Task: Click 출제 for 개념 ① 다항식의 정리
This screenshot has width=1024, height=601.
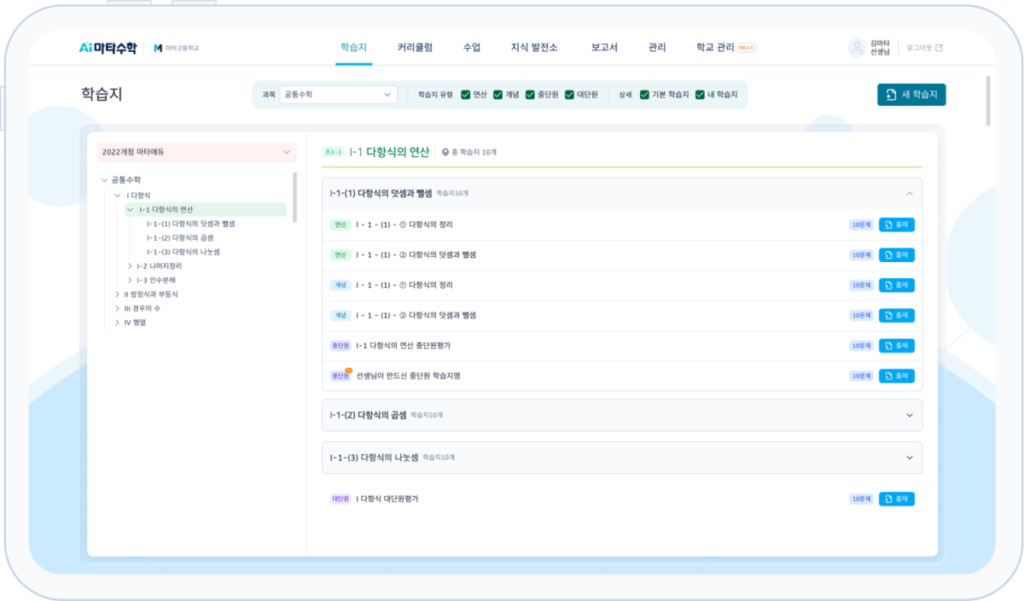Action: pos(896,285)
